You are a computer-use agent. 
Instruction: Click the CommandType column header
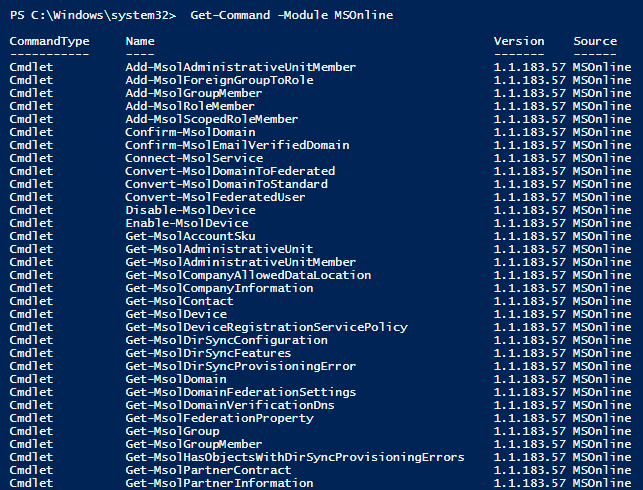(x=49, y=41)
